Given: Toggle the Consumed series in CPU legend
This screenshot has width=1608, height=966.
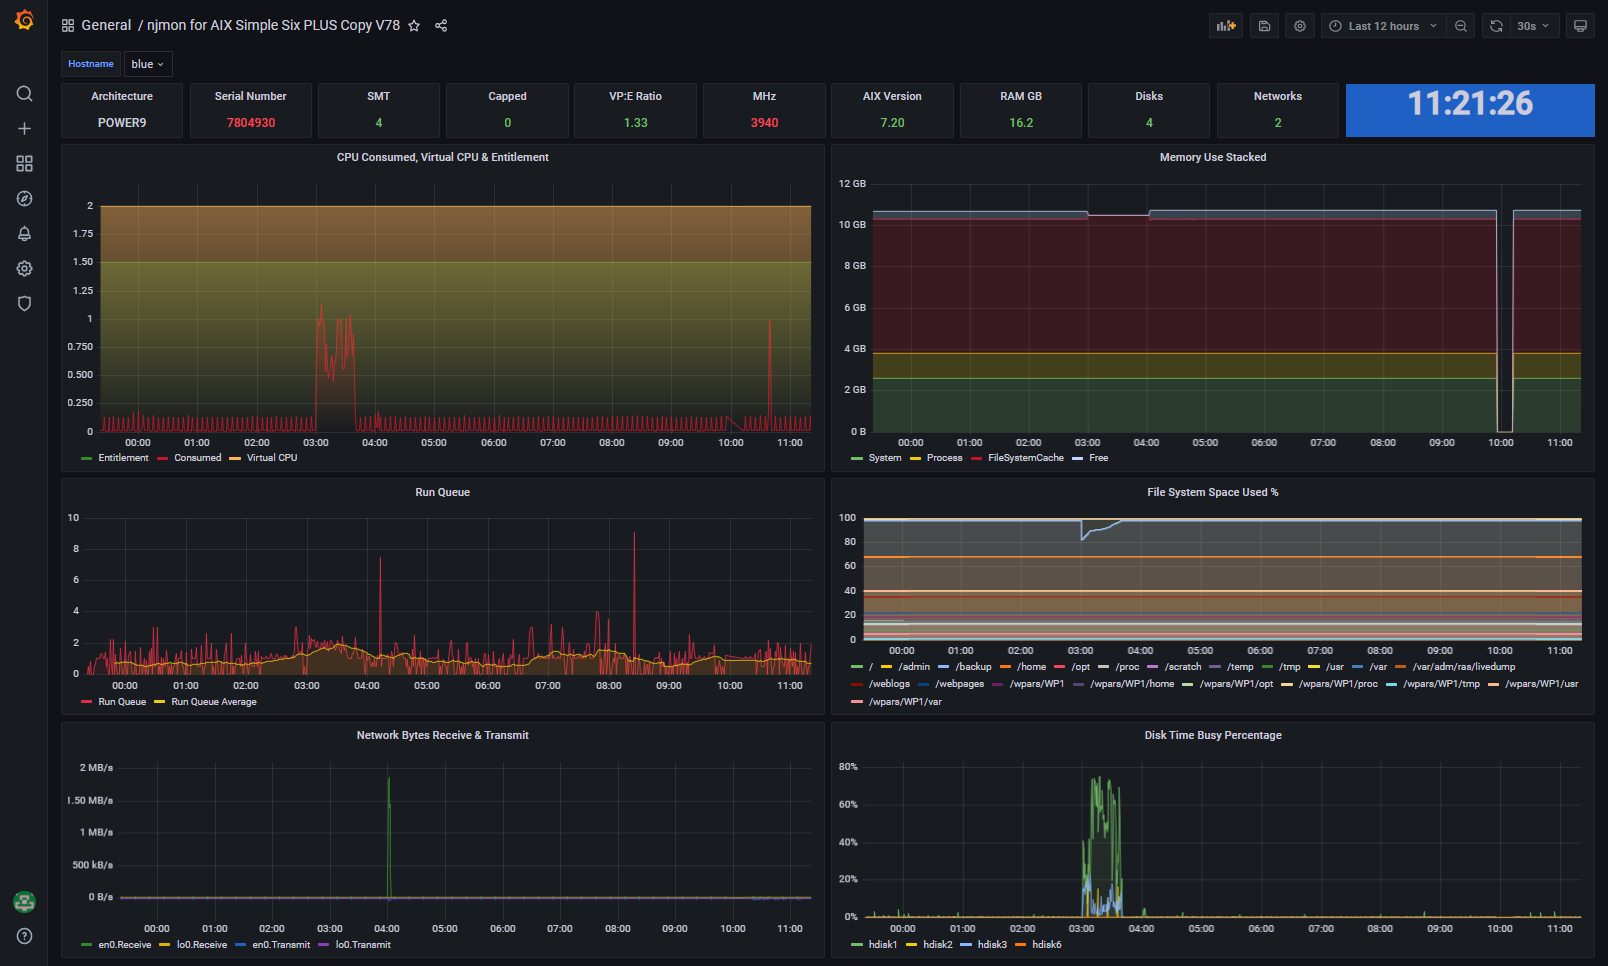Looking at the screenshot, I should [x=197, y=458].
